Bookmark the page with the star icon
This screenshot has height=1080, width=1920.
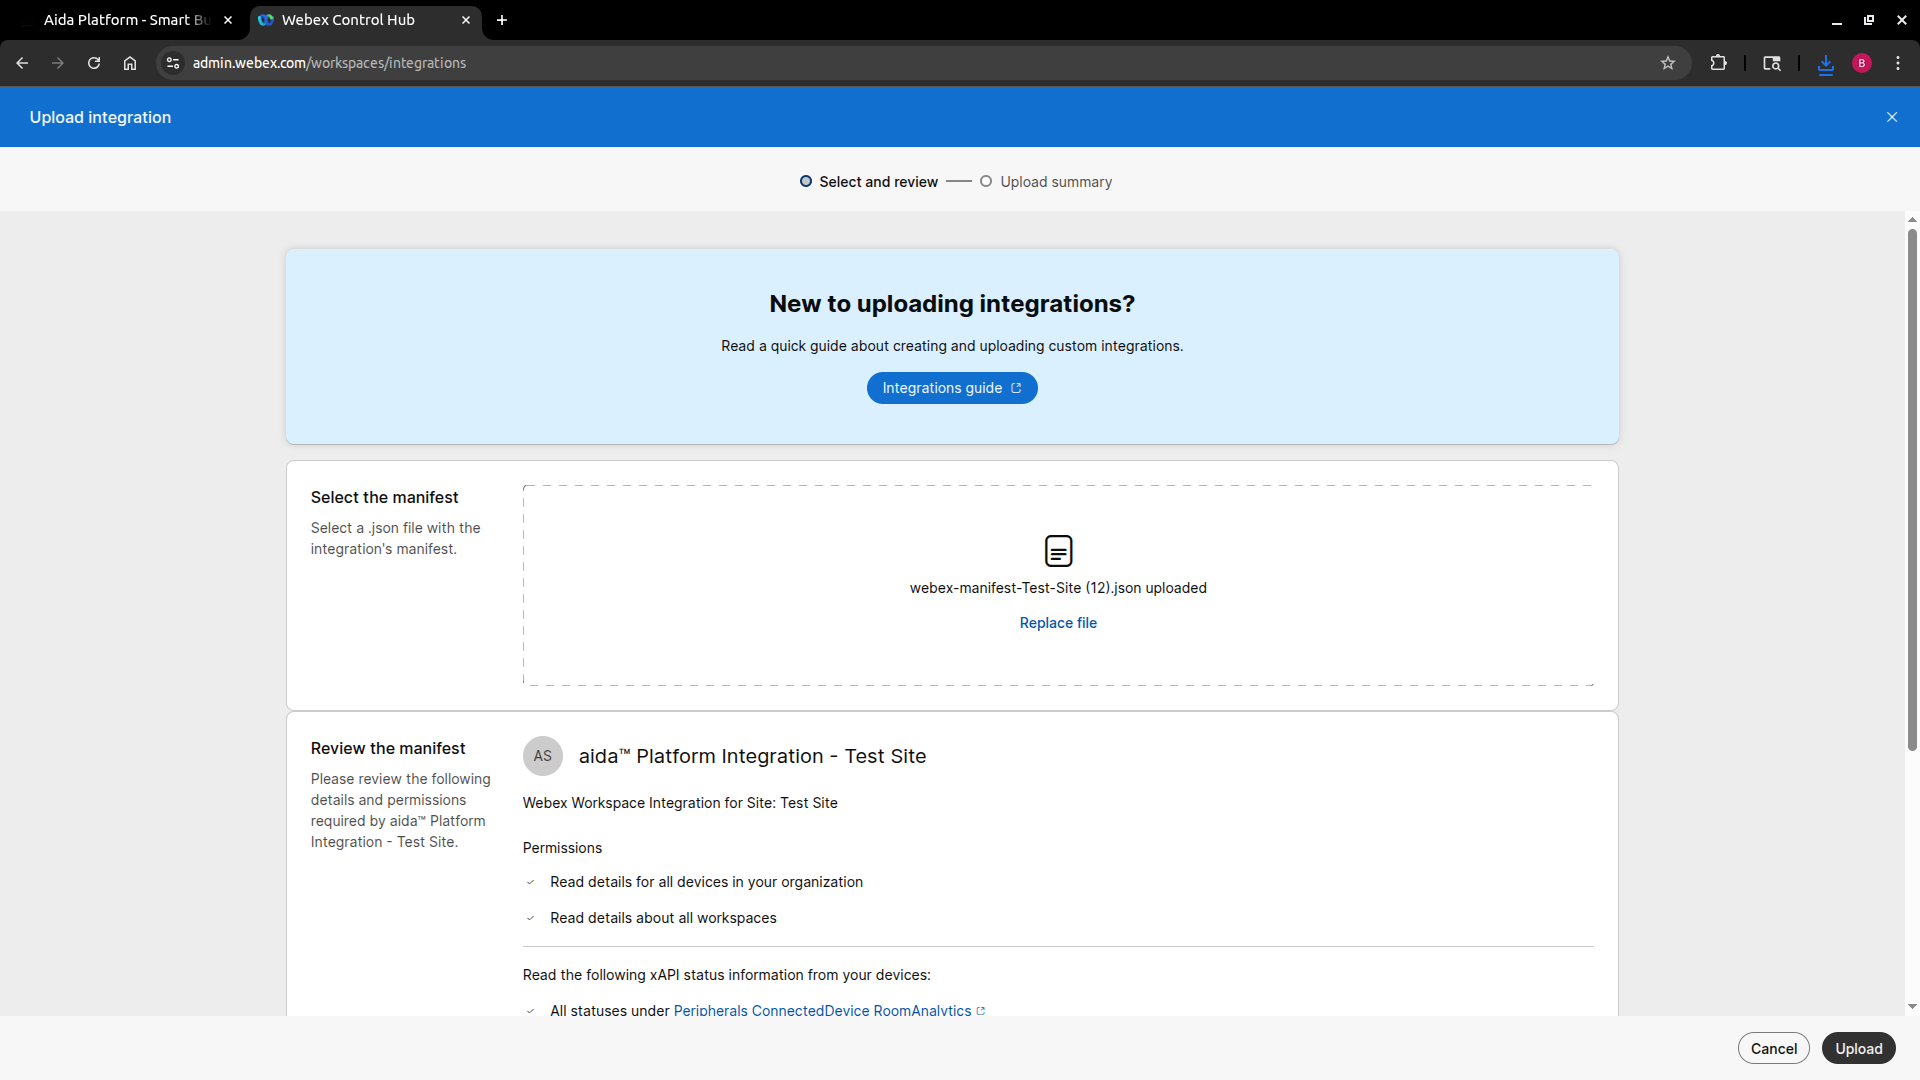coord(1668,62)
